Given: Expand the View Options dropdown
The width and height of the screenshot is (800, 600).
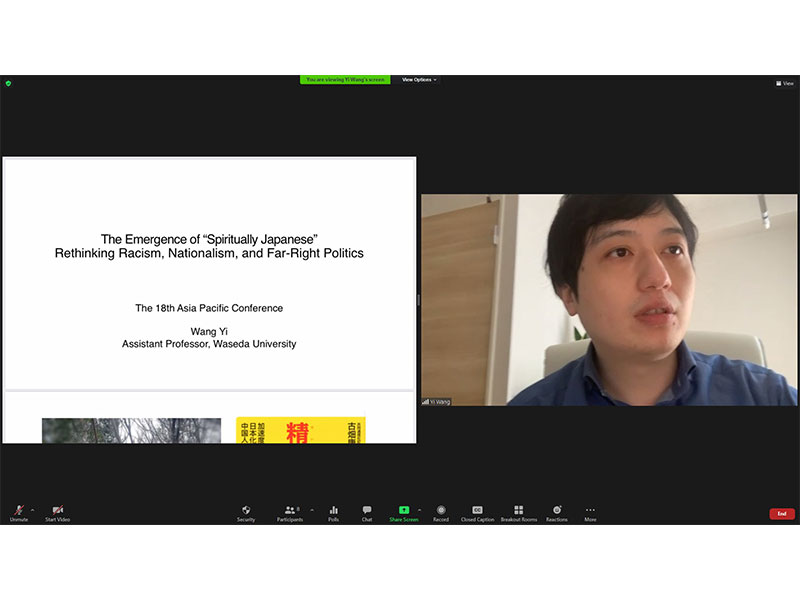Looking at the screenshot, I should [419, 80].
